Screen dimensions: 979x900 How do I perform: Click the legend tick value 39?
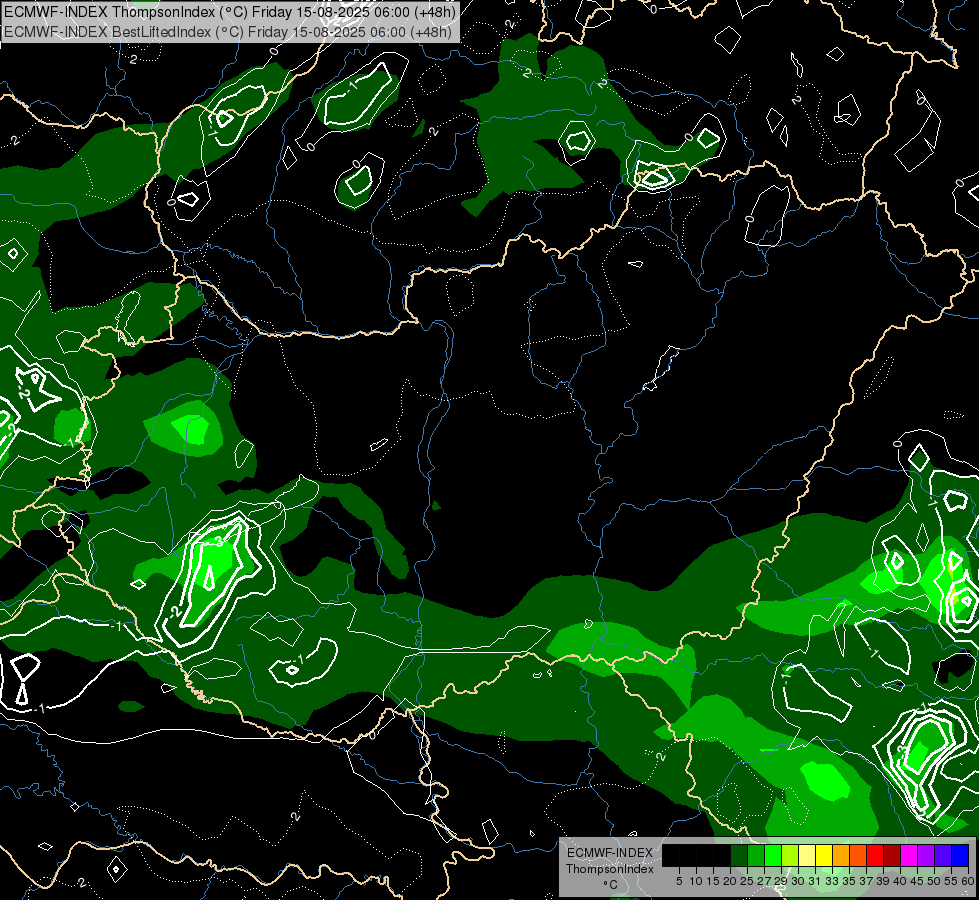[883, 881]
